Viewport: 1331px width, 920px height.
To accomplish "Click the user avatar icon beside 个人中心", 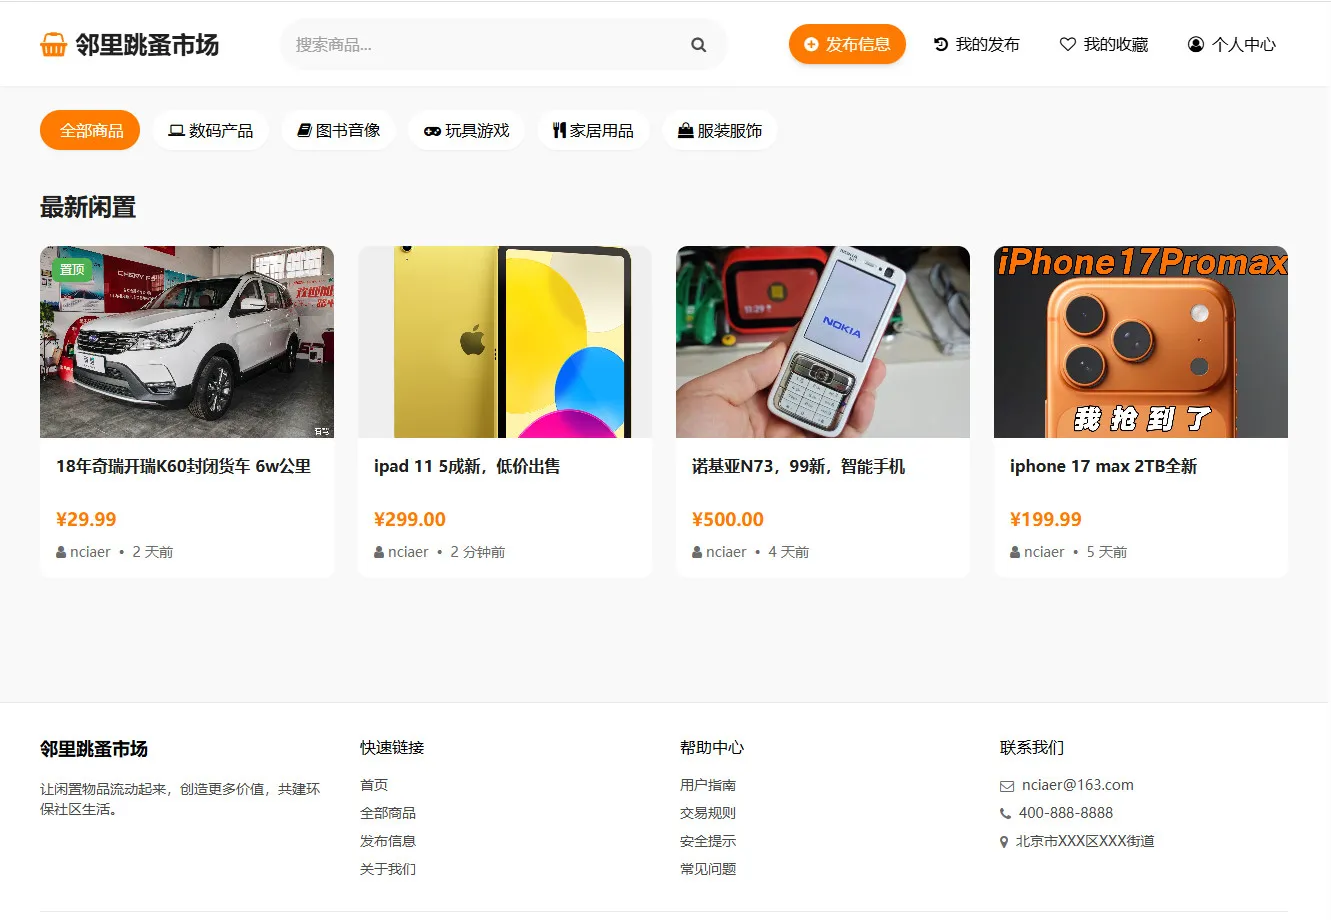I will point(1195,45).
